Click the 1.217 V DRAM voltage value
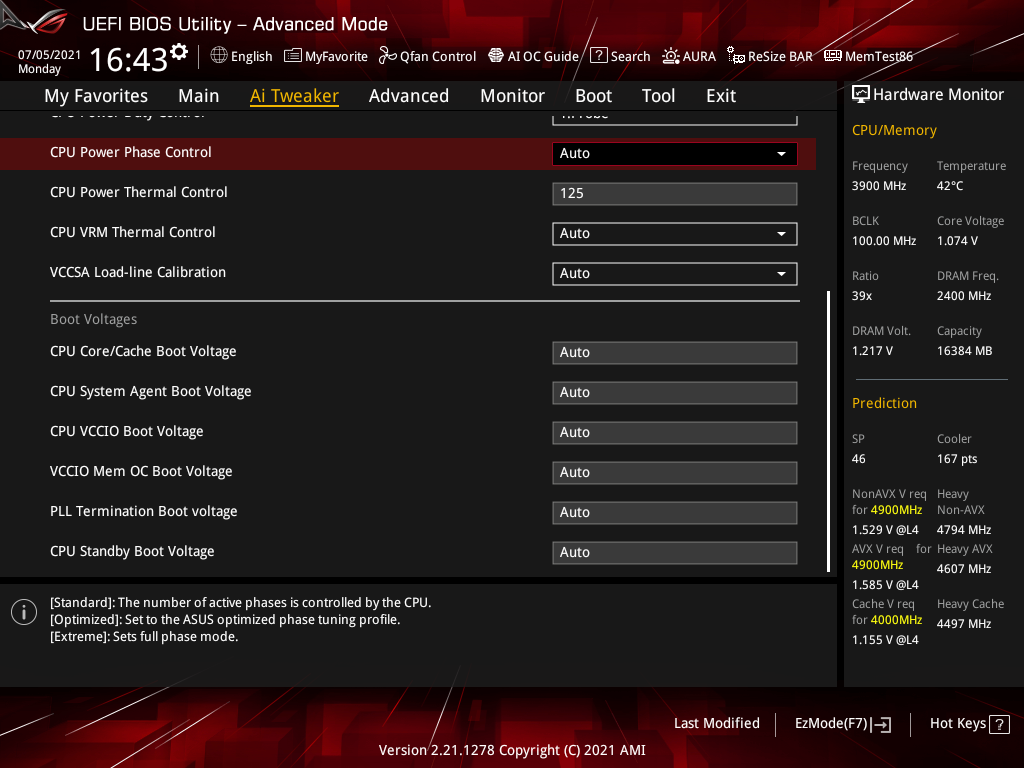1024x768 pixels. [x=872, y=351]
